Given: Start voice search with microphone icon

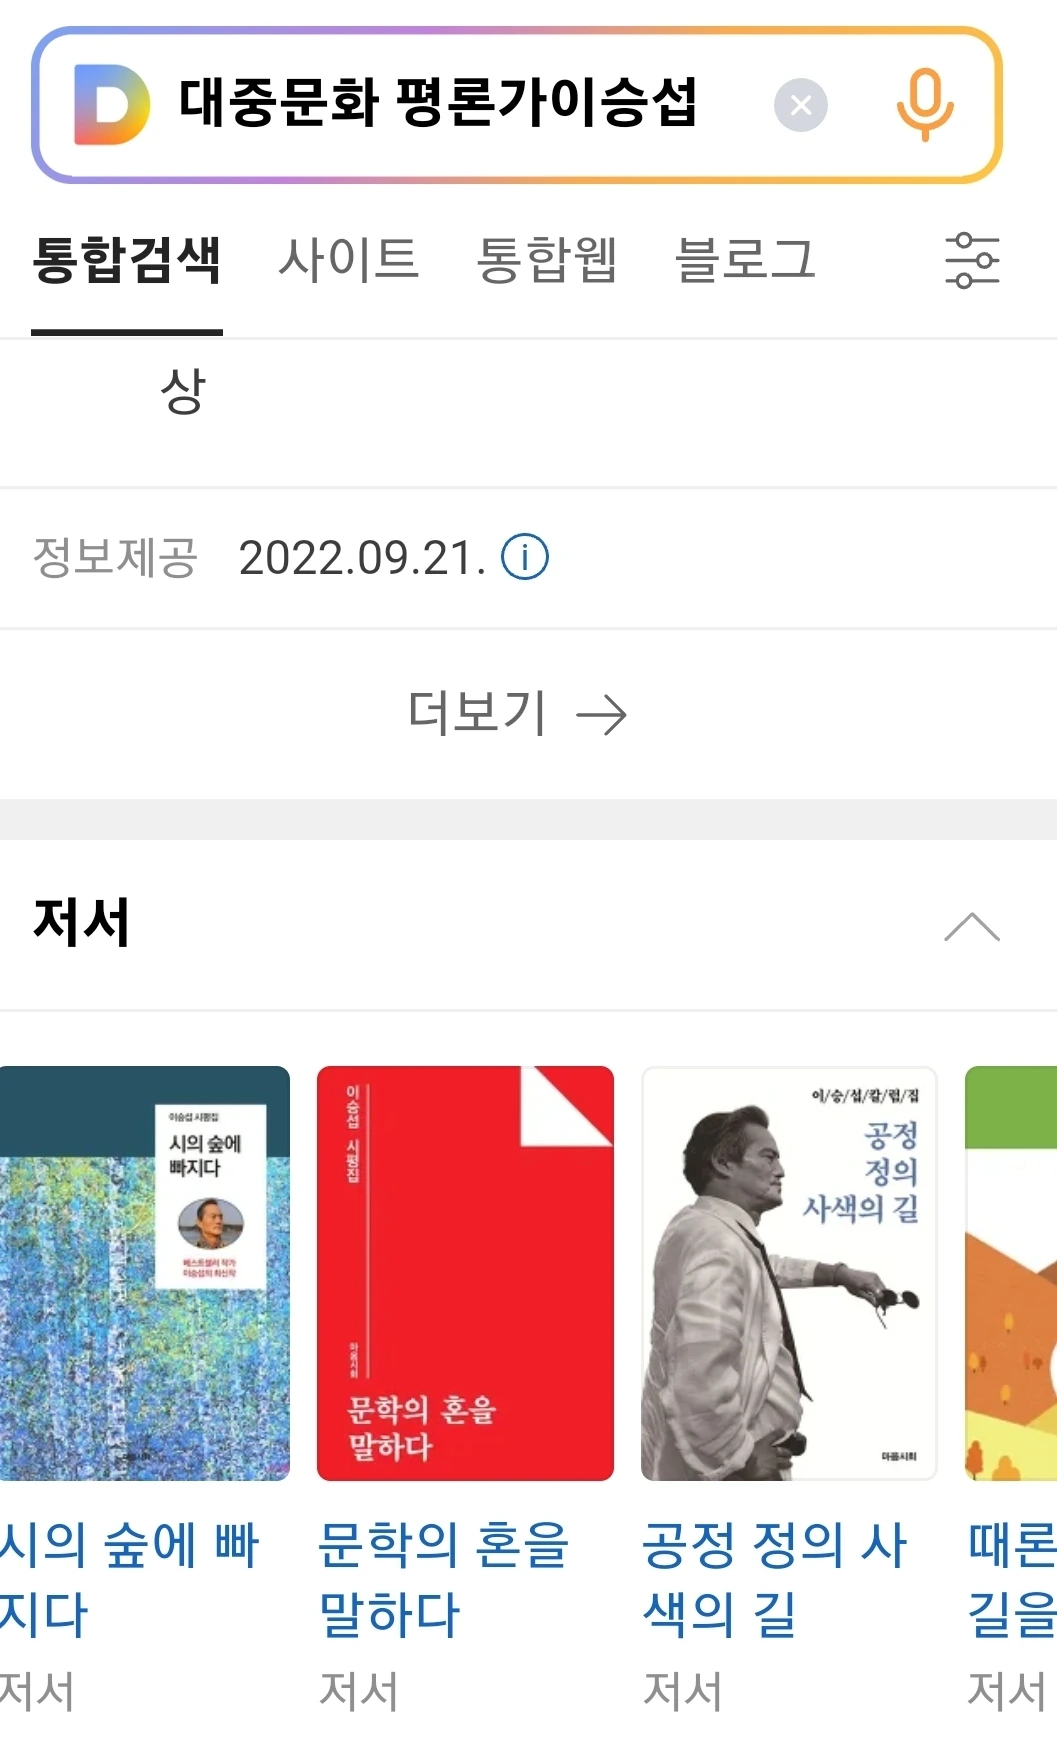Looking at the screenshot, I should coord(925,105).
